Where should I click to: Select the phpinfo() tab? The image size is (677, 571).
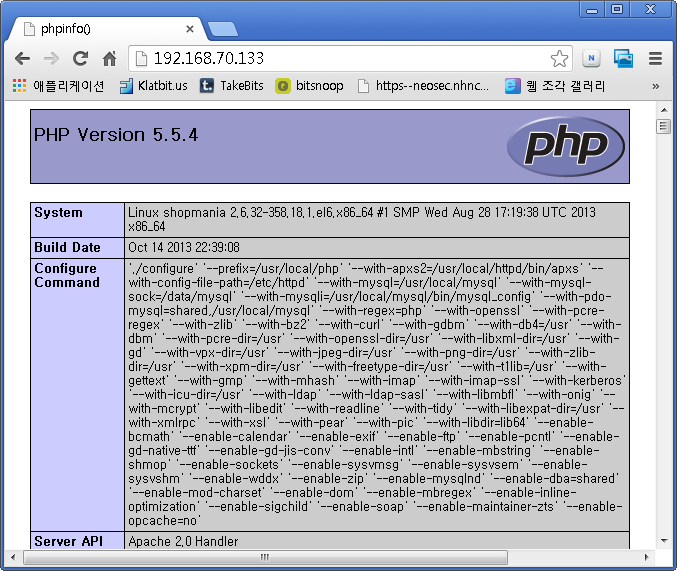(x=106, y=29)
